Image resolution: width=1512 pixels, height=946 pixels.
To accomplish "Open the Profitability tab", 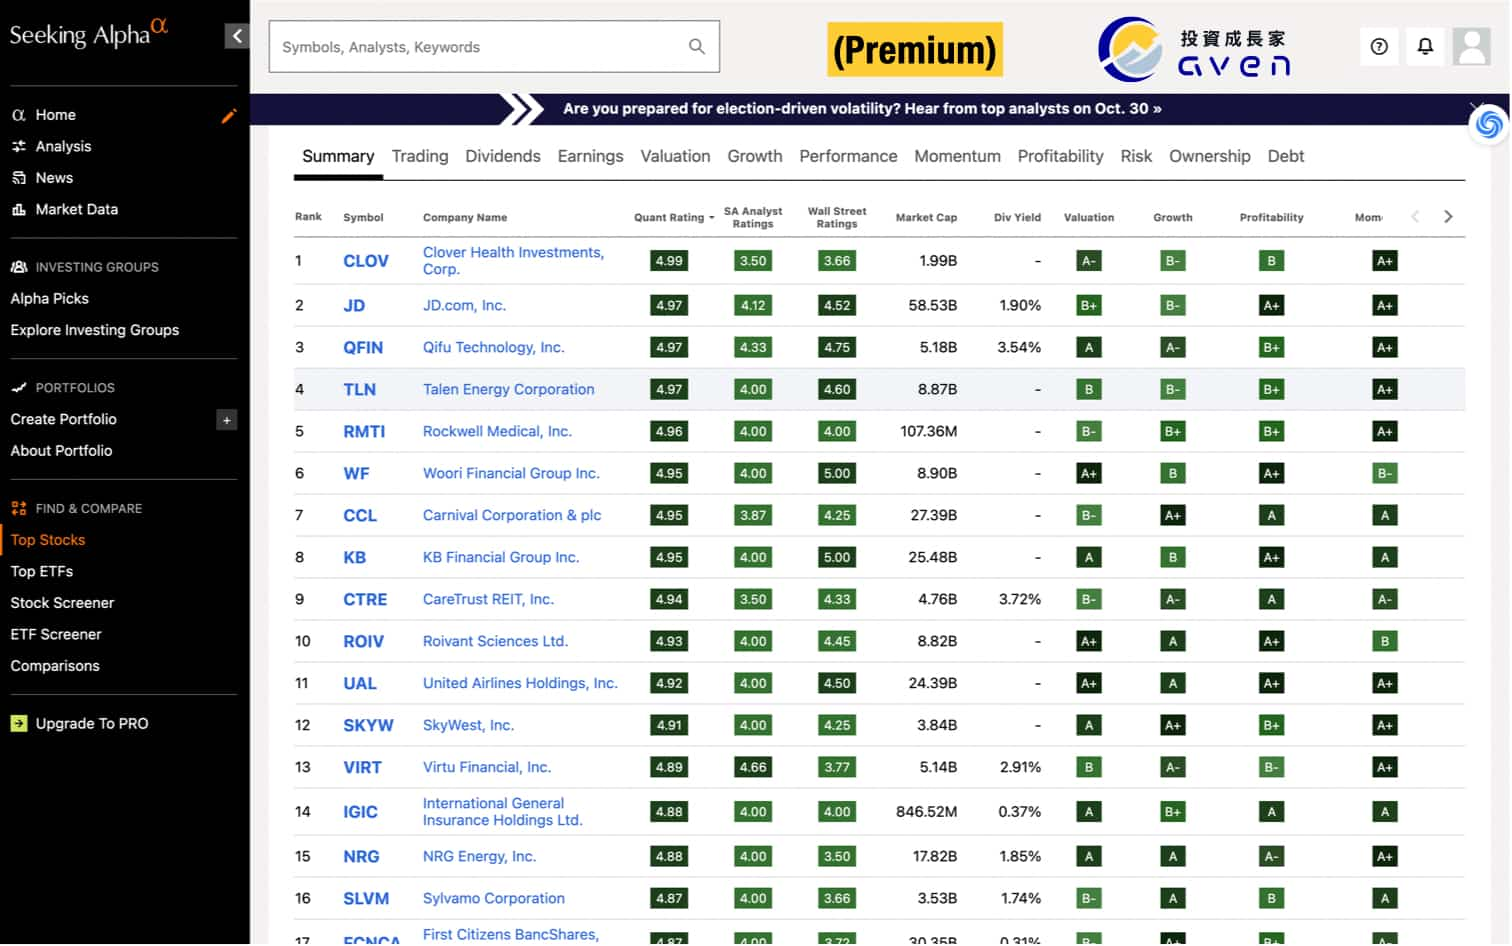I will (1060, 156).
